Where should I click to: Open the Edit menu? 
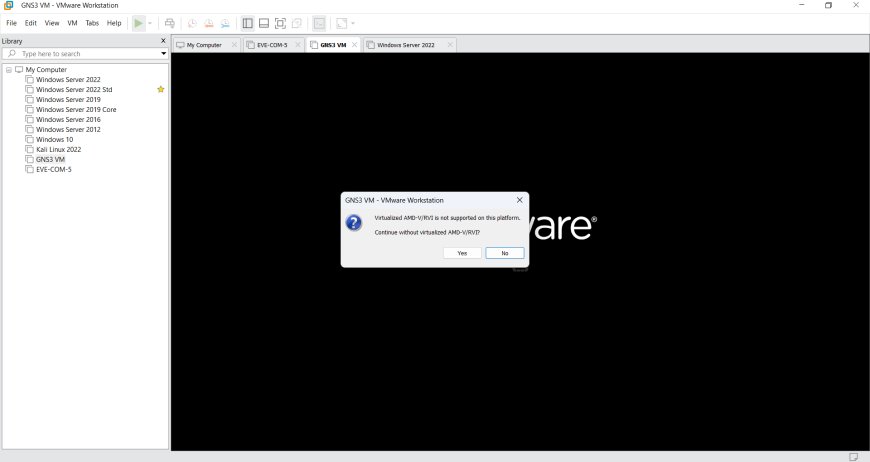31,23
